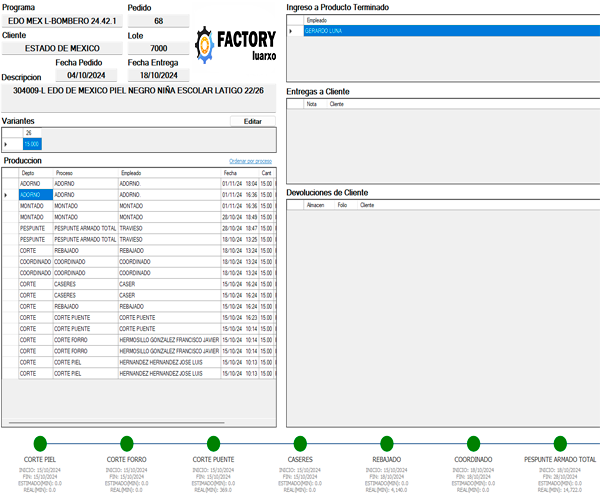Image resolution: width=600 pixels, height=500 pixels.
Task: Click the Cliente field ESTADO DE MEXICO
Action: 60,48
